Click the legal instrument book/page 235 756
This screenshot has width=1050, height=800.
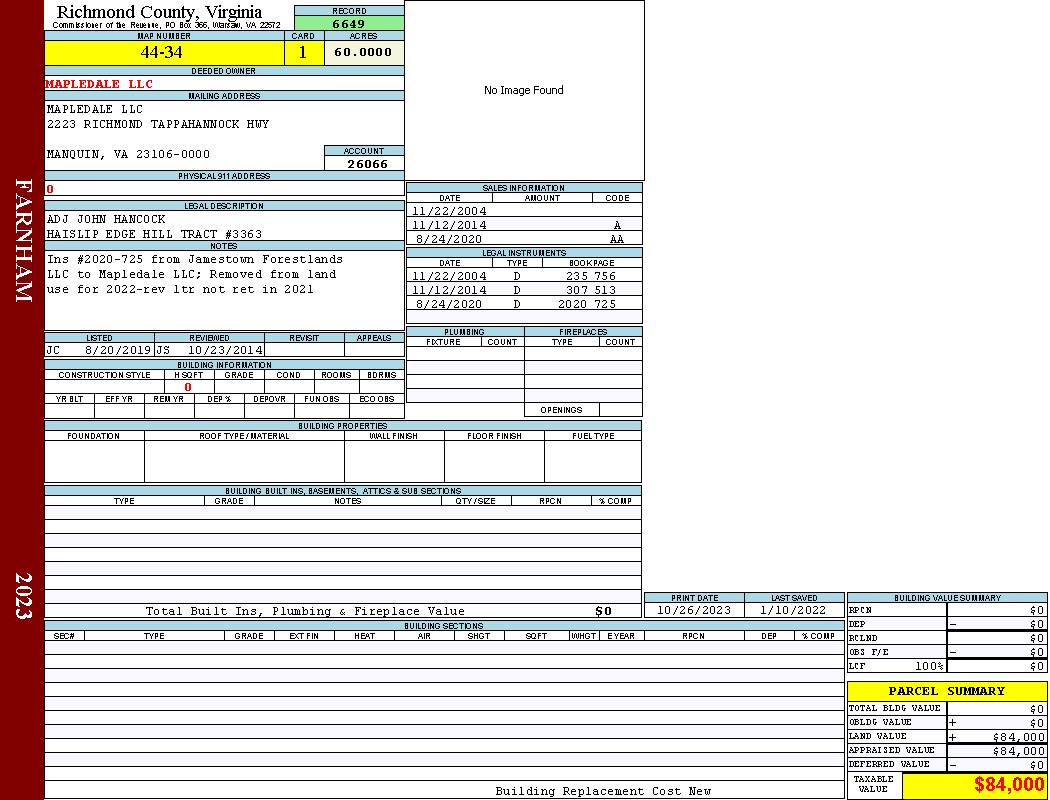(590, 276)
